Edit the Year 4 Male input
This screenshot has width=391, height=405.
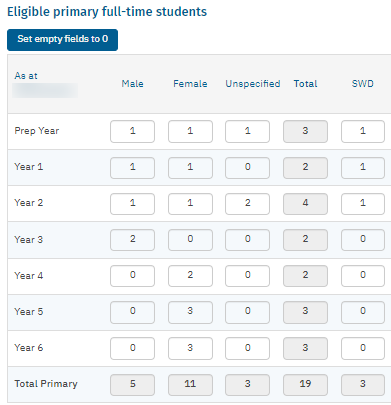132,276
